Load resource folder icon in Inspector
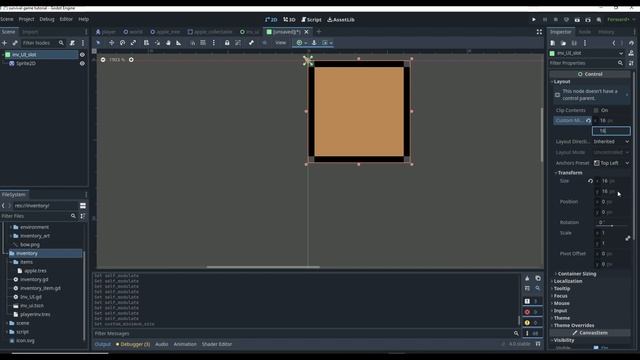Image resolution: width=640 pixels, height=360 pixels. pos(563,43)
